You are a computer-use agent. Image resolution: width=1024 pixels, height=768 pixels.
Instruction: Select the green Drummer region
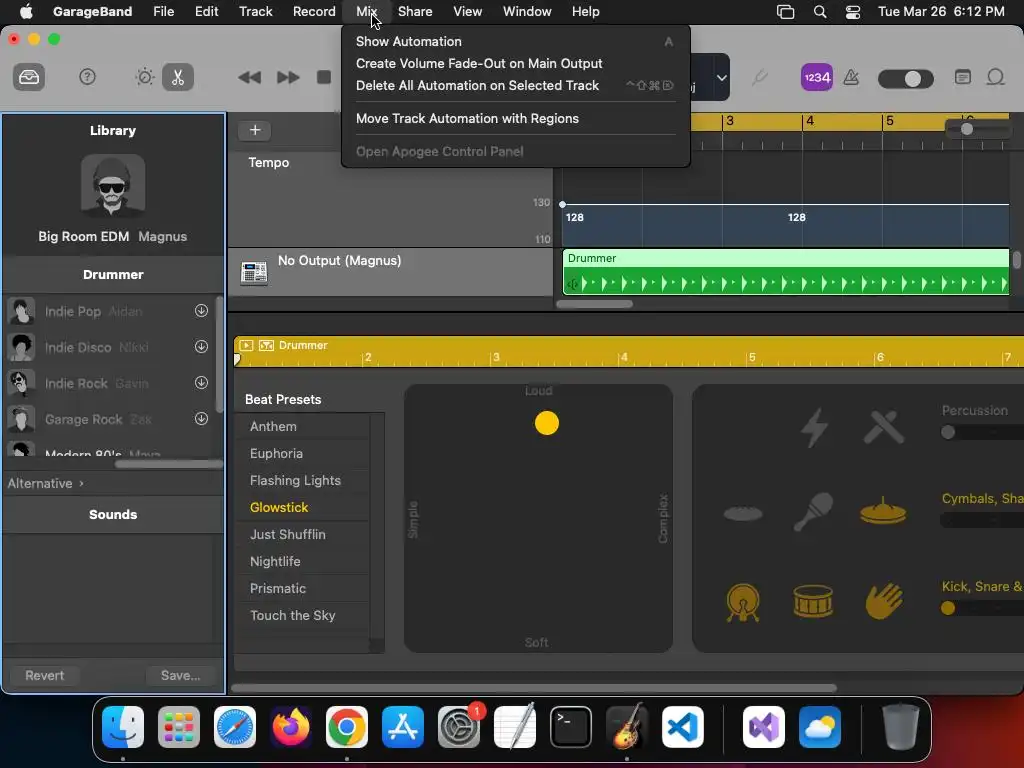pos(786,272)
